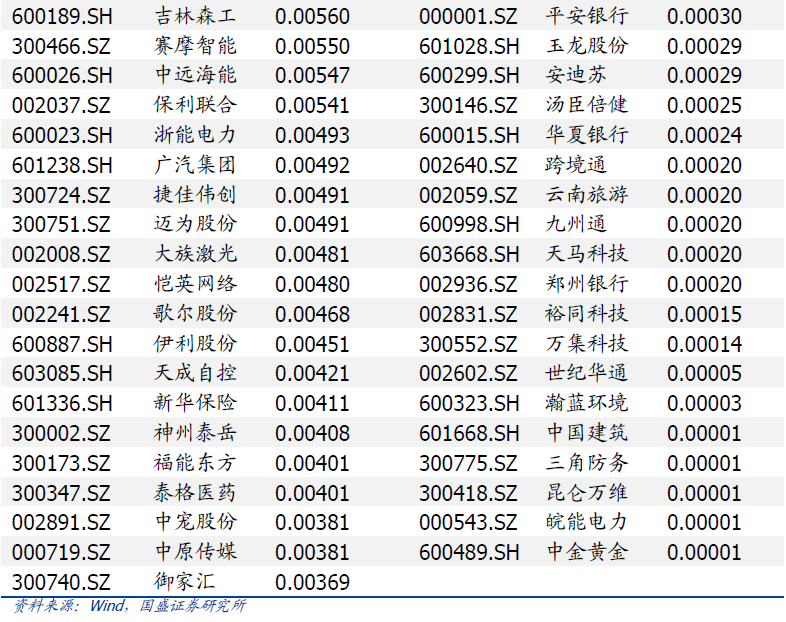This screenshot has height=622, width=786.
Task: Click the stock name 神州泰岳
Action: click(x=195, y=433)
